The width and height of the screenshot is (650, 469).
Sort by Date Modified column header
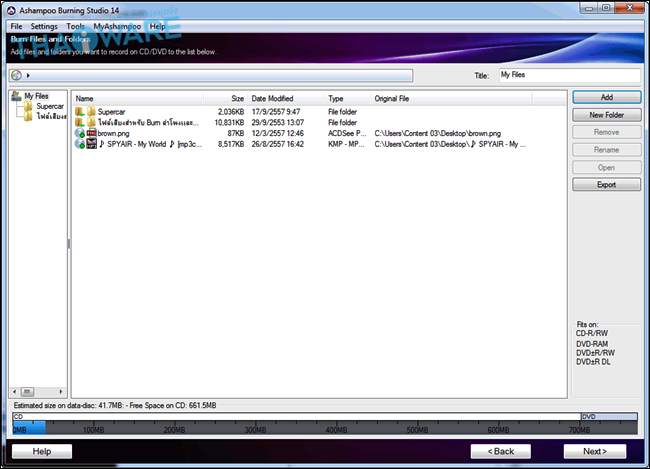coord(286,99)
